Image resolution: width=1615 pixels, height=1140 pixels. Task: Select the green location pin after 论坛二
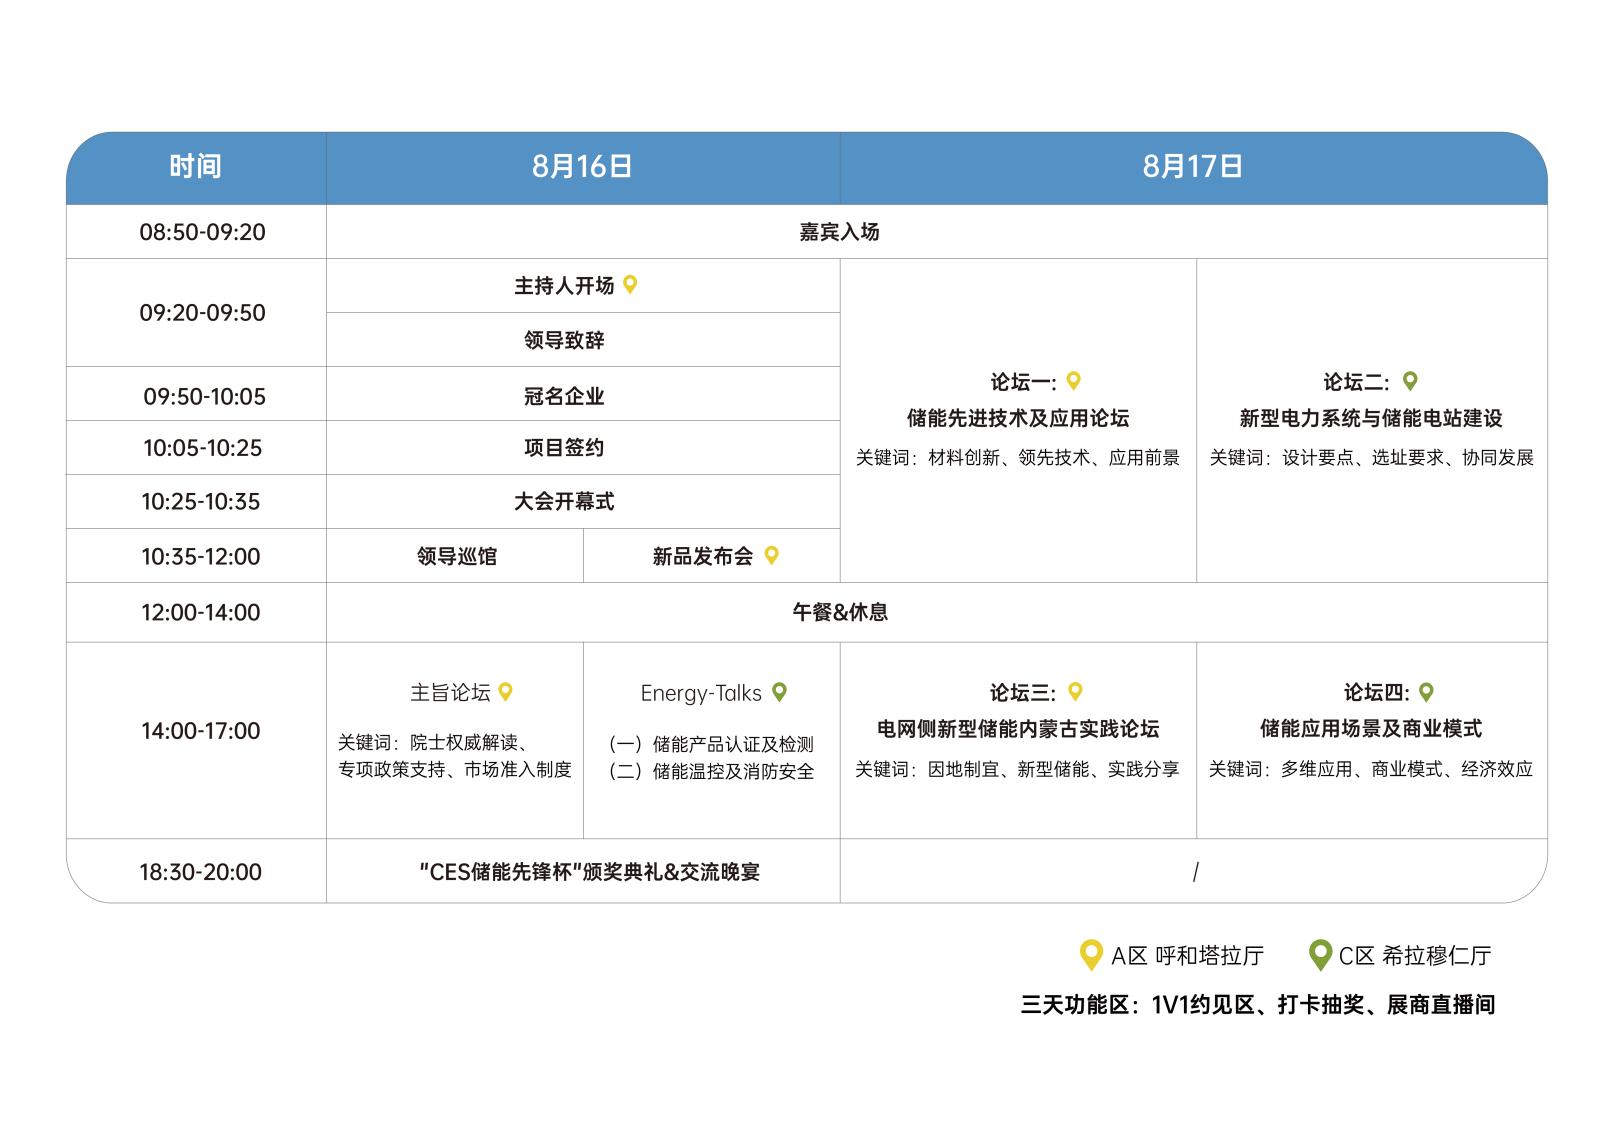coord(1410,381)
